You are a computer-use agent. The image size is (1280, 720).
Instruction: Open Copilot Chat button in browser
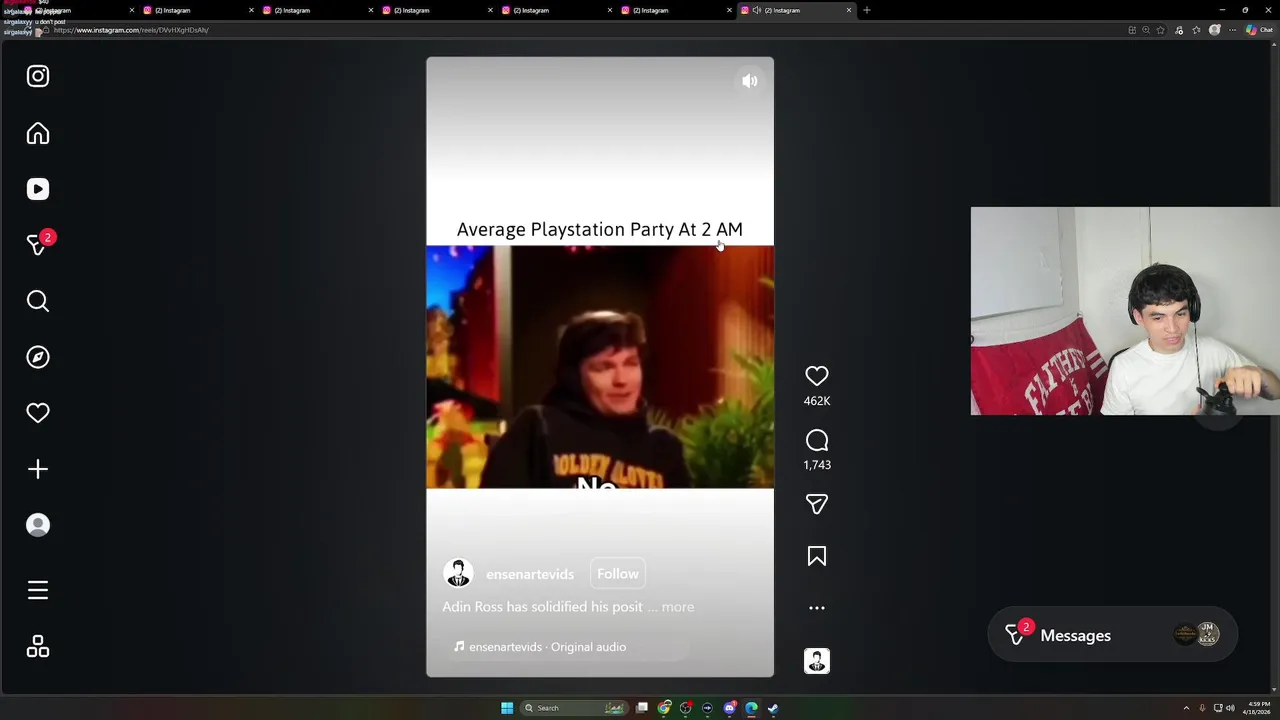tap(1259, 30)
